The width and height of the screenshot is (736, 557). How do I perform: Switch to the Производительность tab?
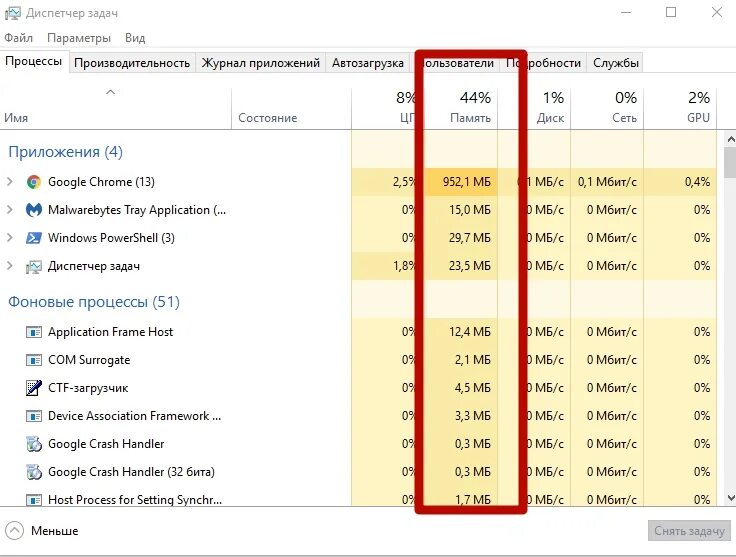point(132,63)
